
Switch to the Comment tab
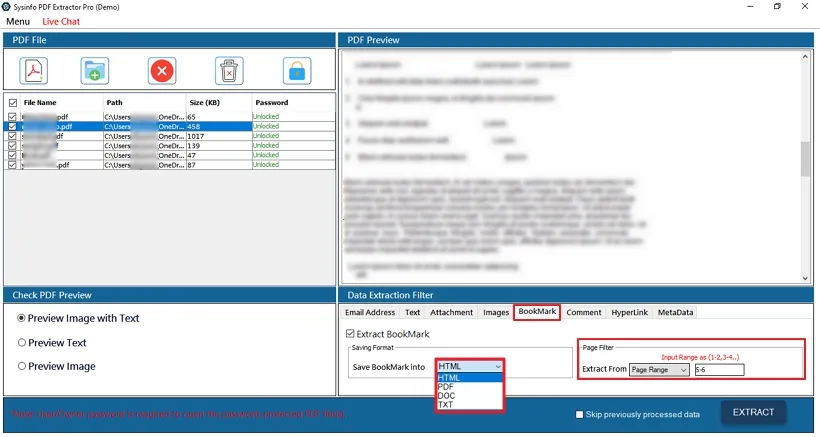[584, 312]
